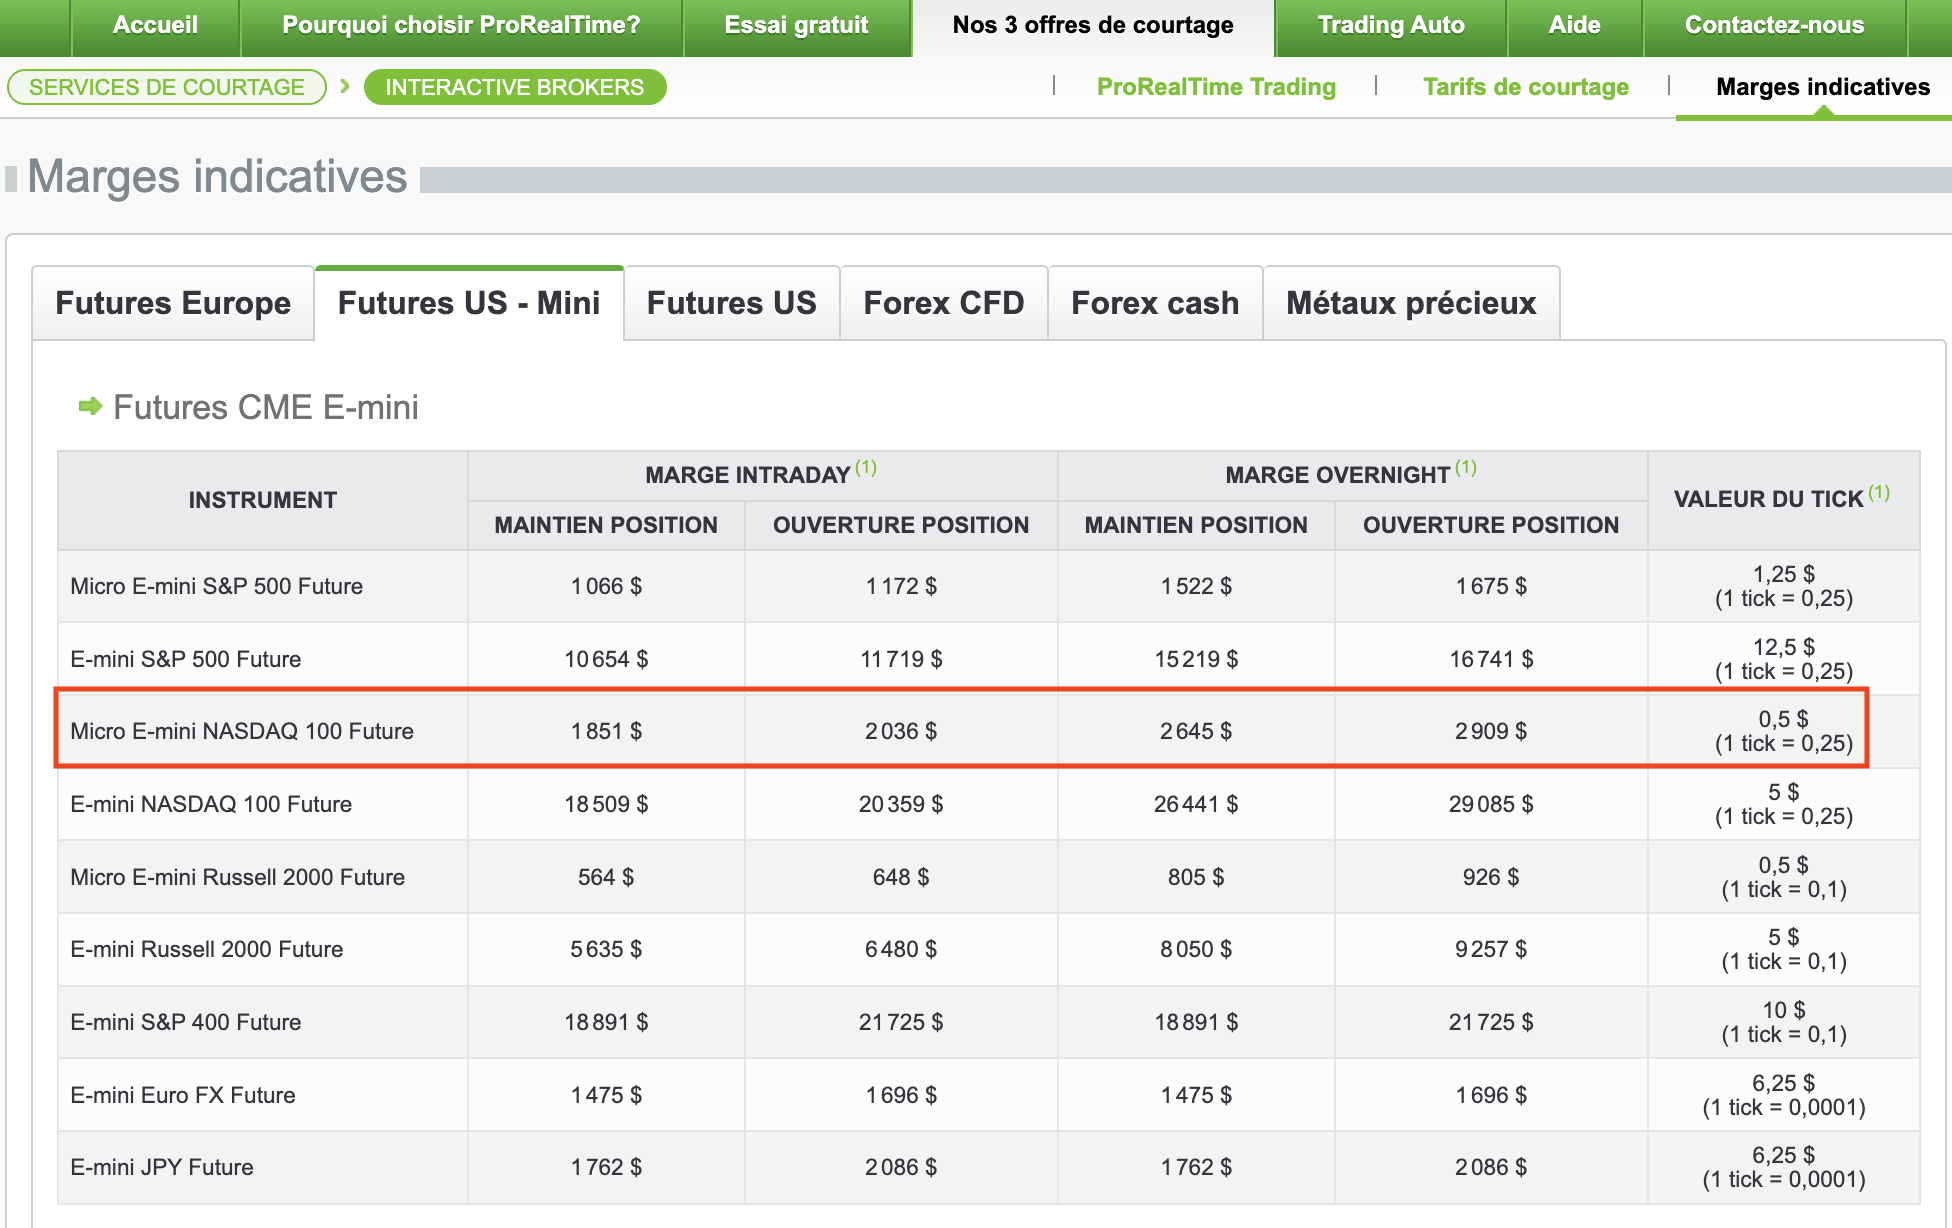Go to Trading Auto section
The image size is (1952, 1228).
pyautogui.click(x=1390, y=26)
